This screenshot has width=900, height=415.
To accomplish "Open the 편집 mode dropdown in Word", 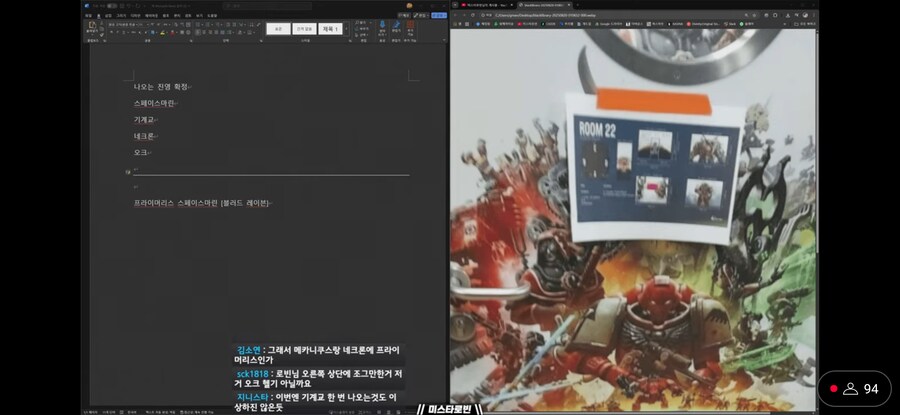I will pos(421,15).
